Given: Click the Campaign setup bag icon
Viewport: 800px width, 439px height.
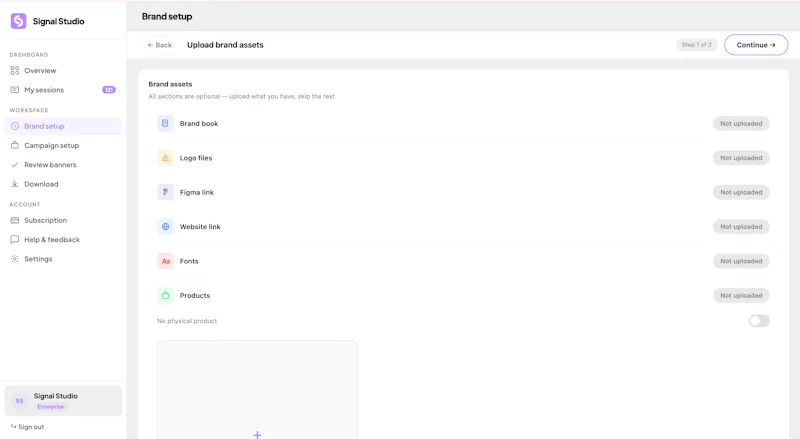Looking at the screenshot, I should point(15,145).
